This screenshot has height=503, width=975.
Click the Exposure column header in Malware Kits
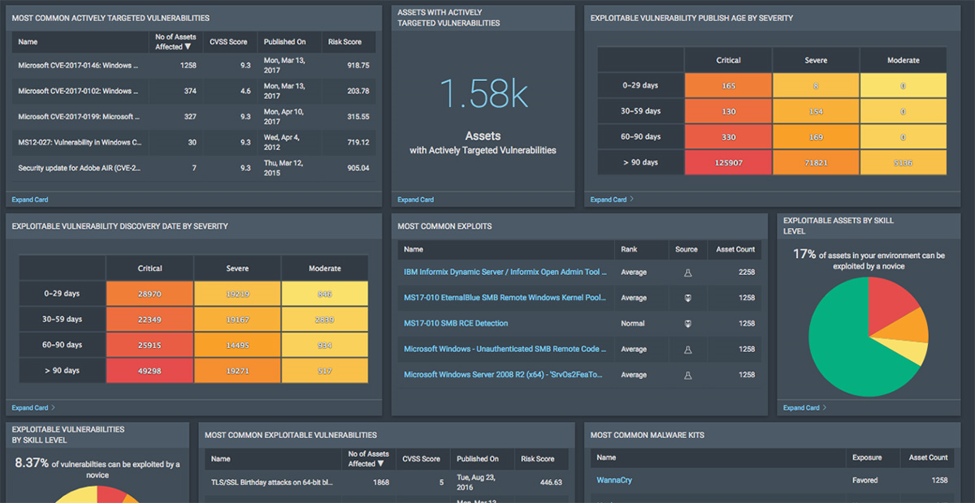coord(866,458)
